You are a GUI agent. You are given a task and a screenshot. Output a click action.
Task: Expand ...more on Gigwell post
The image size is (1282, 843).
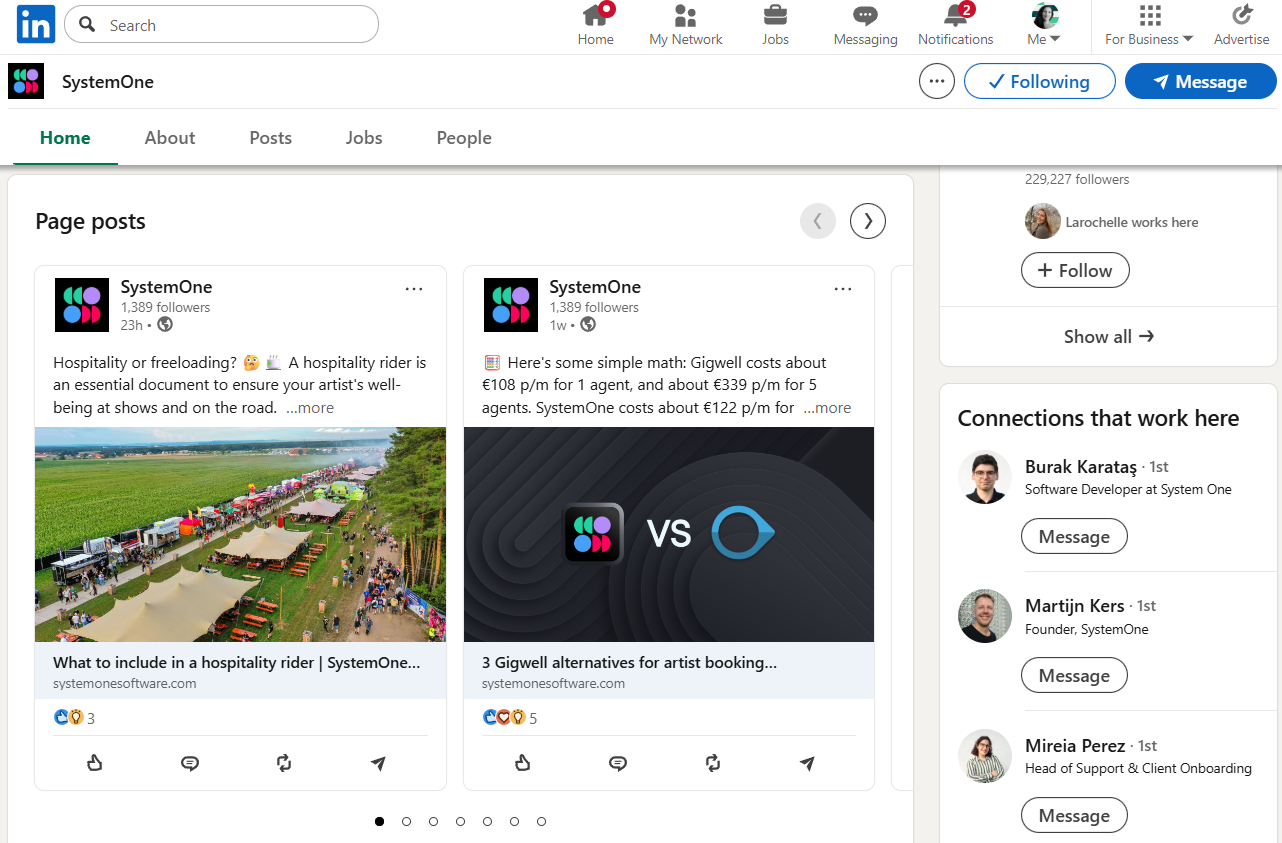point(827,408)
